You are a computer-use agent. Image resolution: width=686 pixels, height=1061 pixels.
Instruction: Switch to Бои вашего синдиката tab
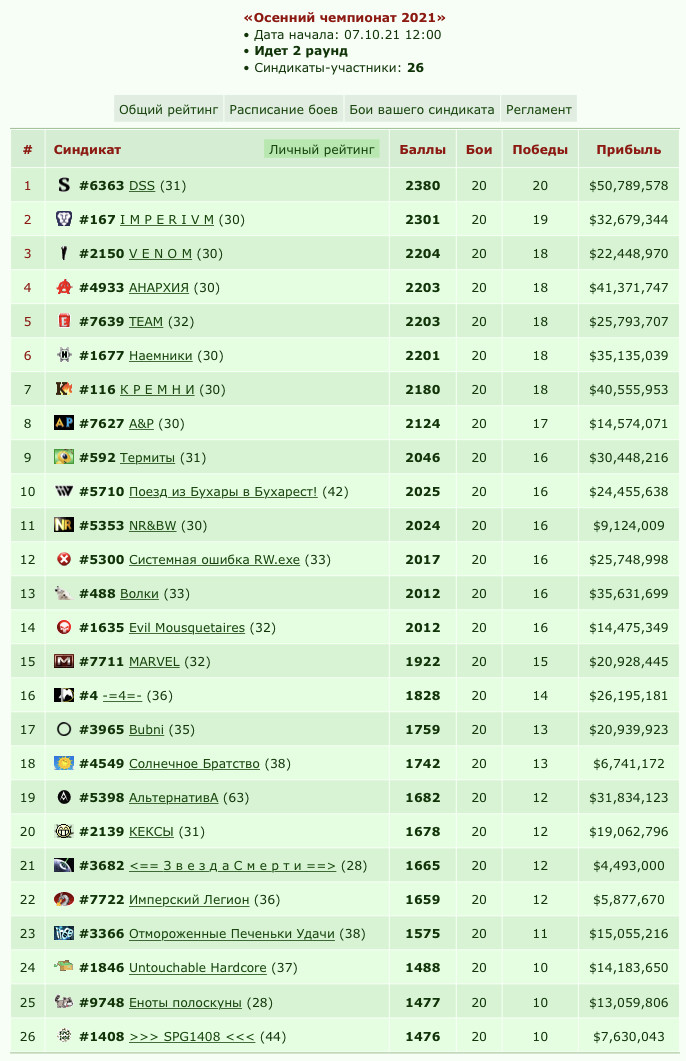[x=421, y=109]
